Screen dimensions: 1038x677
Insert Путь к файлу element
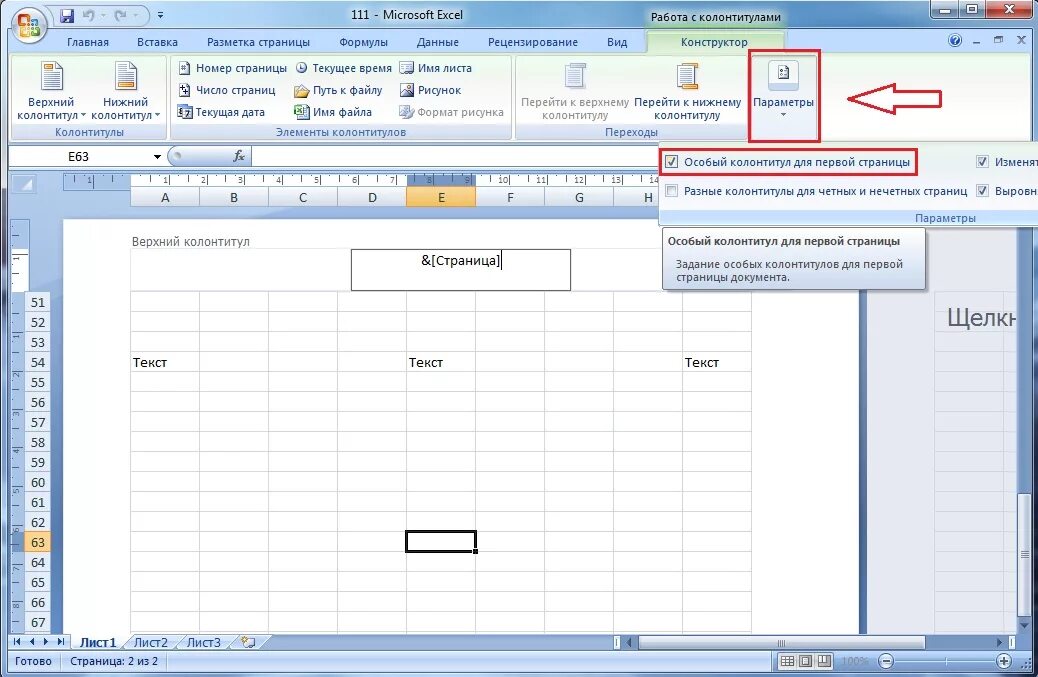click(338, 90)
